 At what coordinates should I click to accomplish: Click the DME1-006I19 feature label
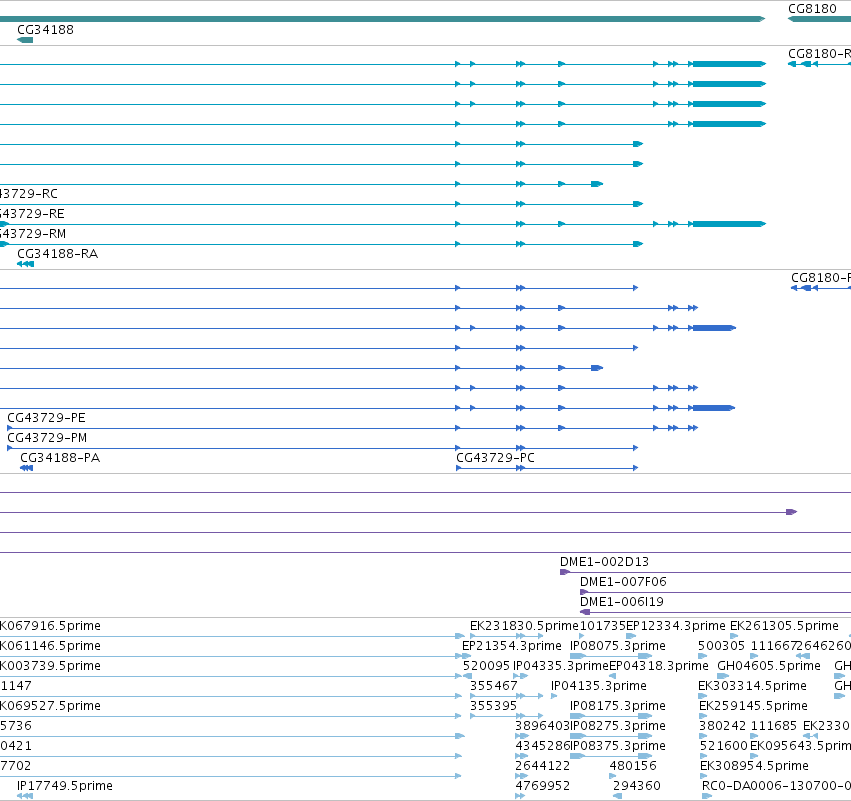click(x=622, y=602)
